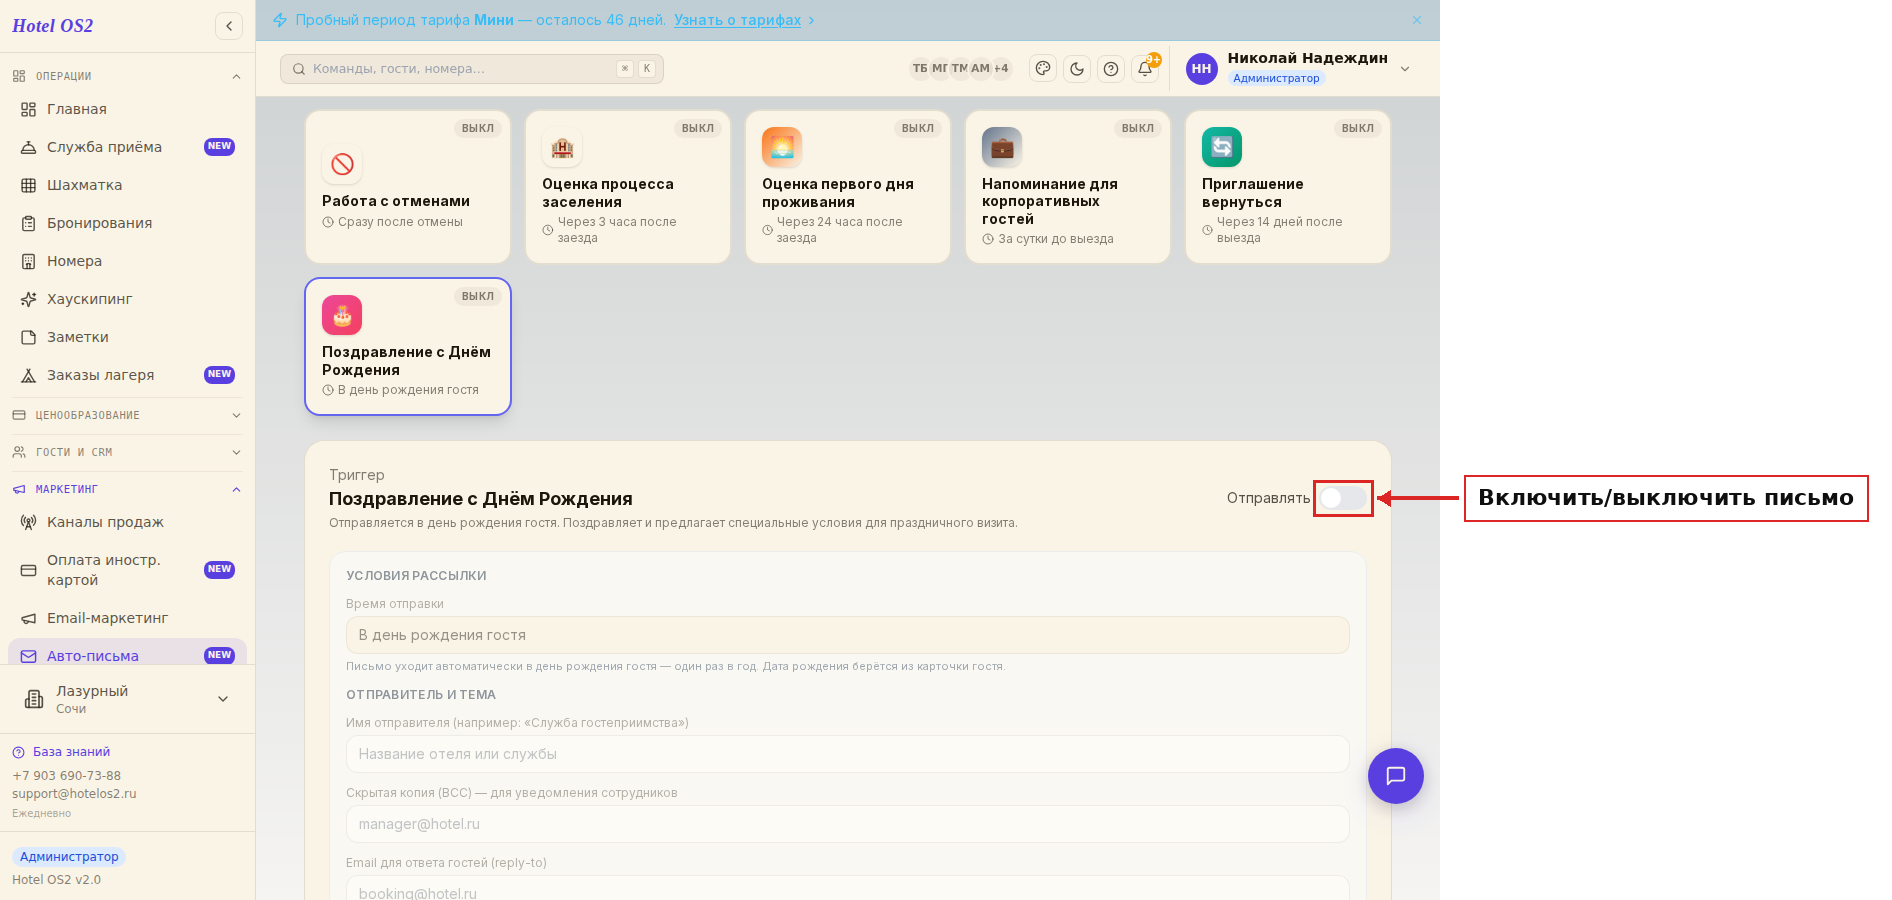Select the Поздравление с Днём Рождения card
The width and height of the screenshot is (1892, 900).
click(408, 346)
